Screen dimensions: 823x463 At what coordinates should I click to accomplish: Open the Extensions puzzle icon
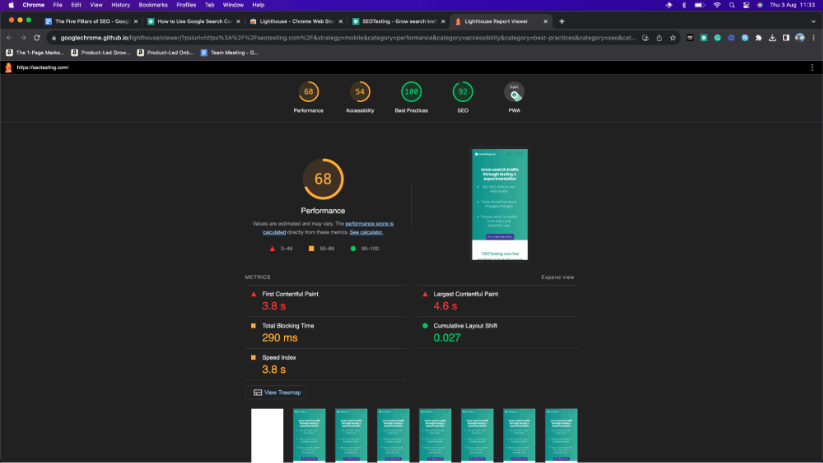pos(758,38)
